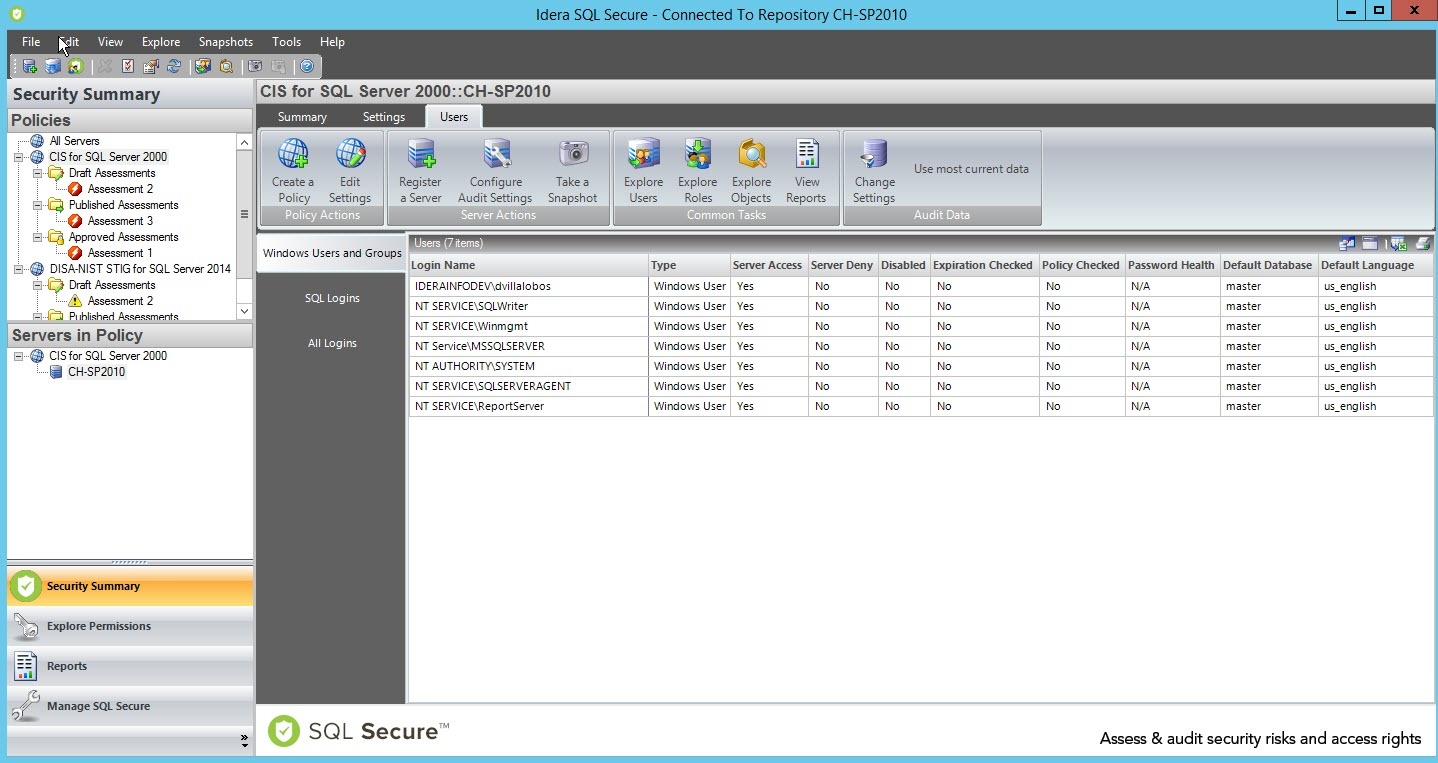Open the Tools menu
Viewport: 1438px width, 763px height.
pyautogui.click(x=286, y=42)
